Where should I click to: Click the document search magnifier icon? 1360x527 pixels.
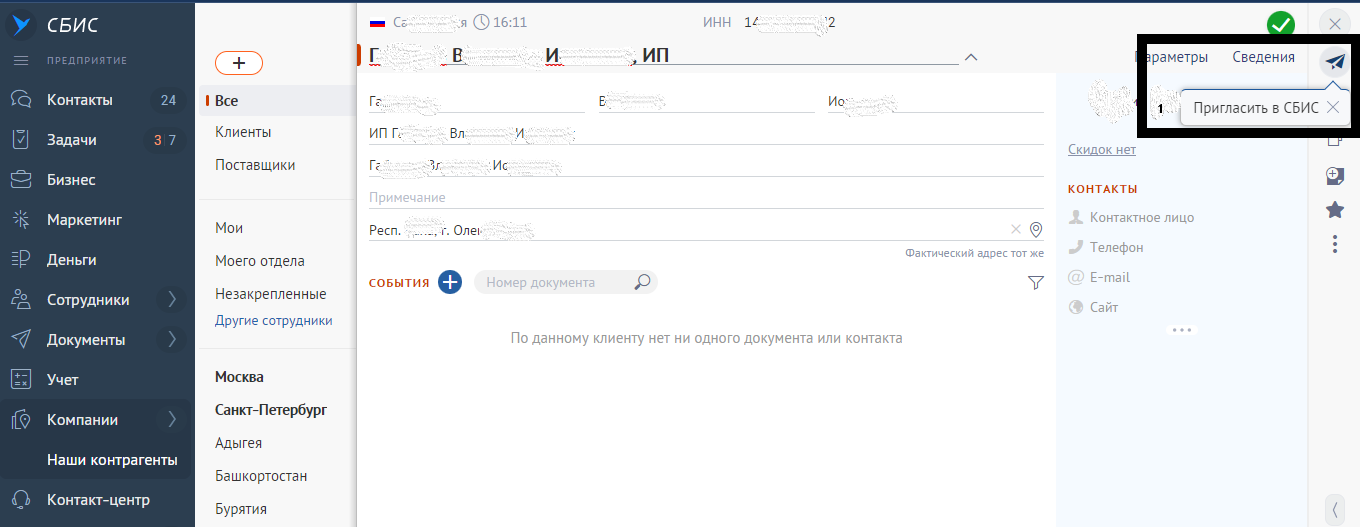click(x=643, y=282)
